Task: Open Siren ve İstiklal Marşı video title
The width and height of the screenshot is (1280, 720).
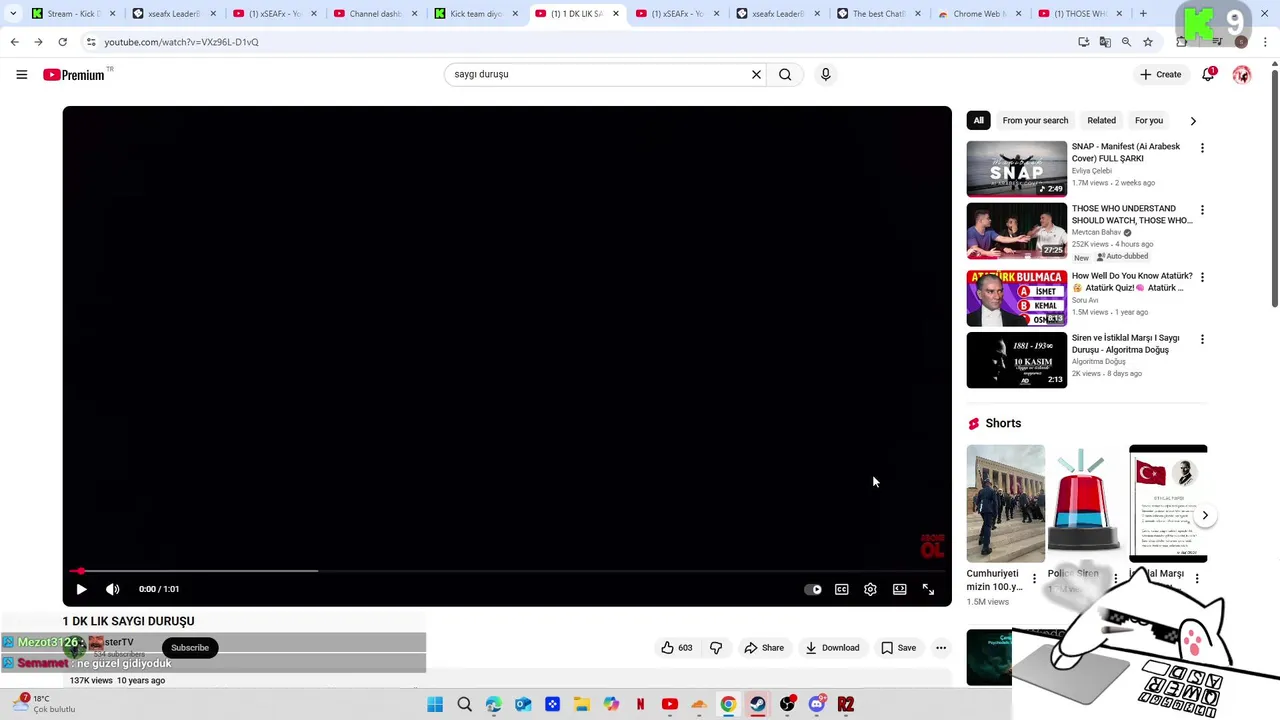Action: pos(1127,344)
